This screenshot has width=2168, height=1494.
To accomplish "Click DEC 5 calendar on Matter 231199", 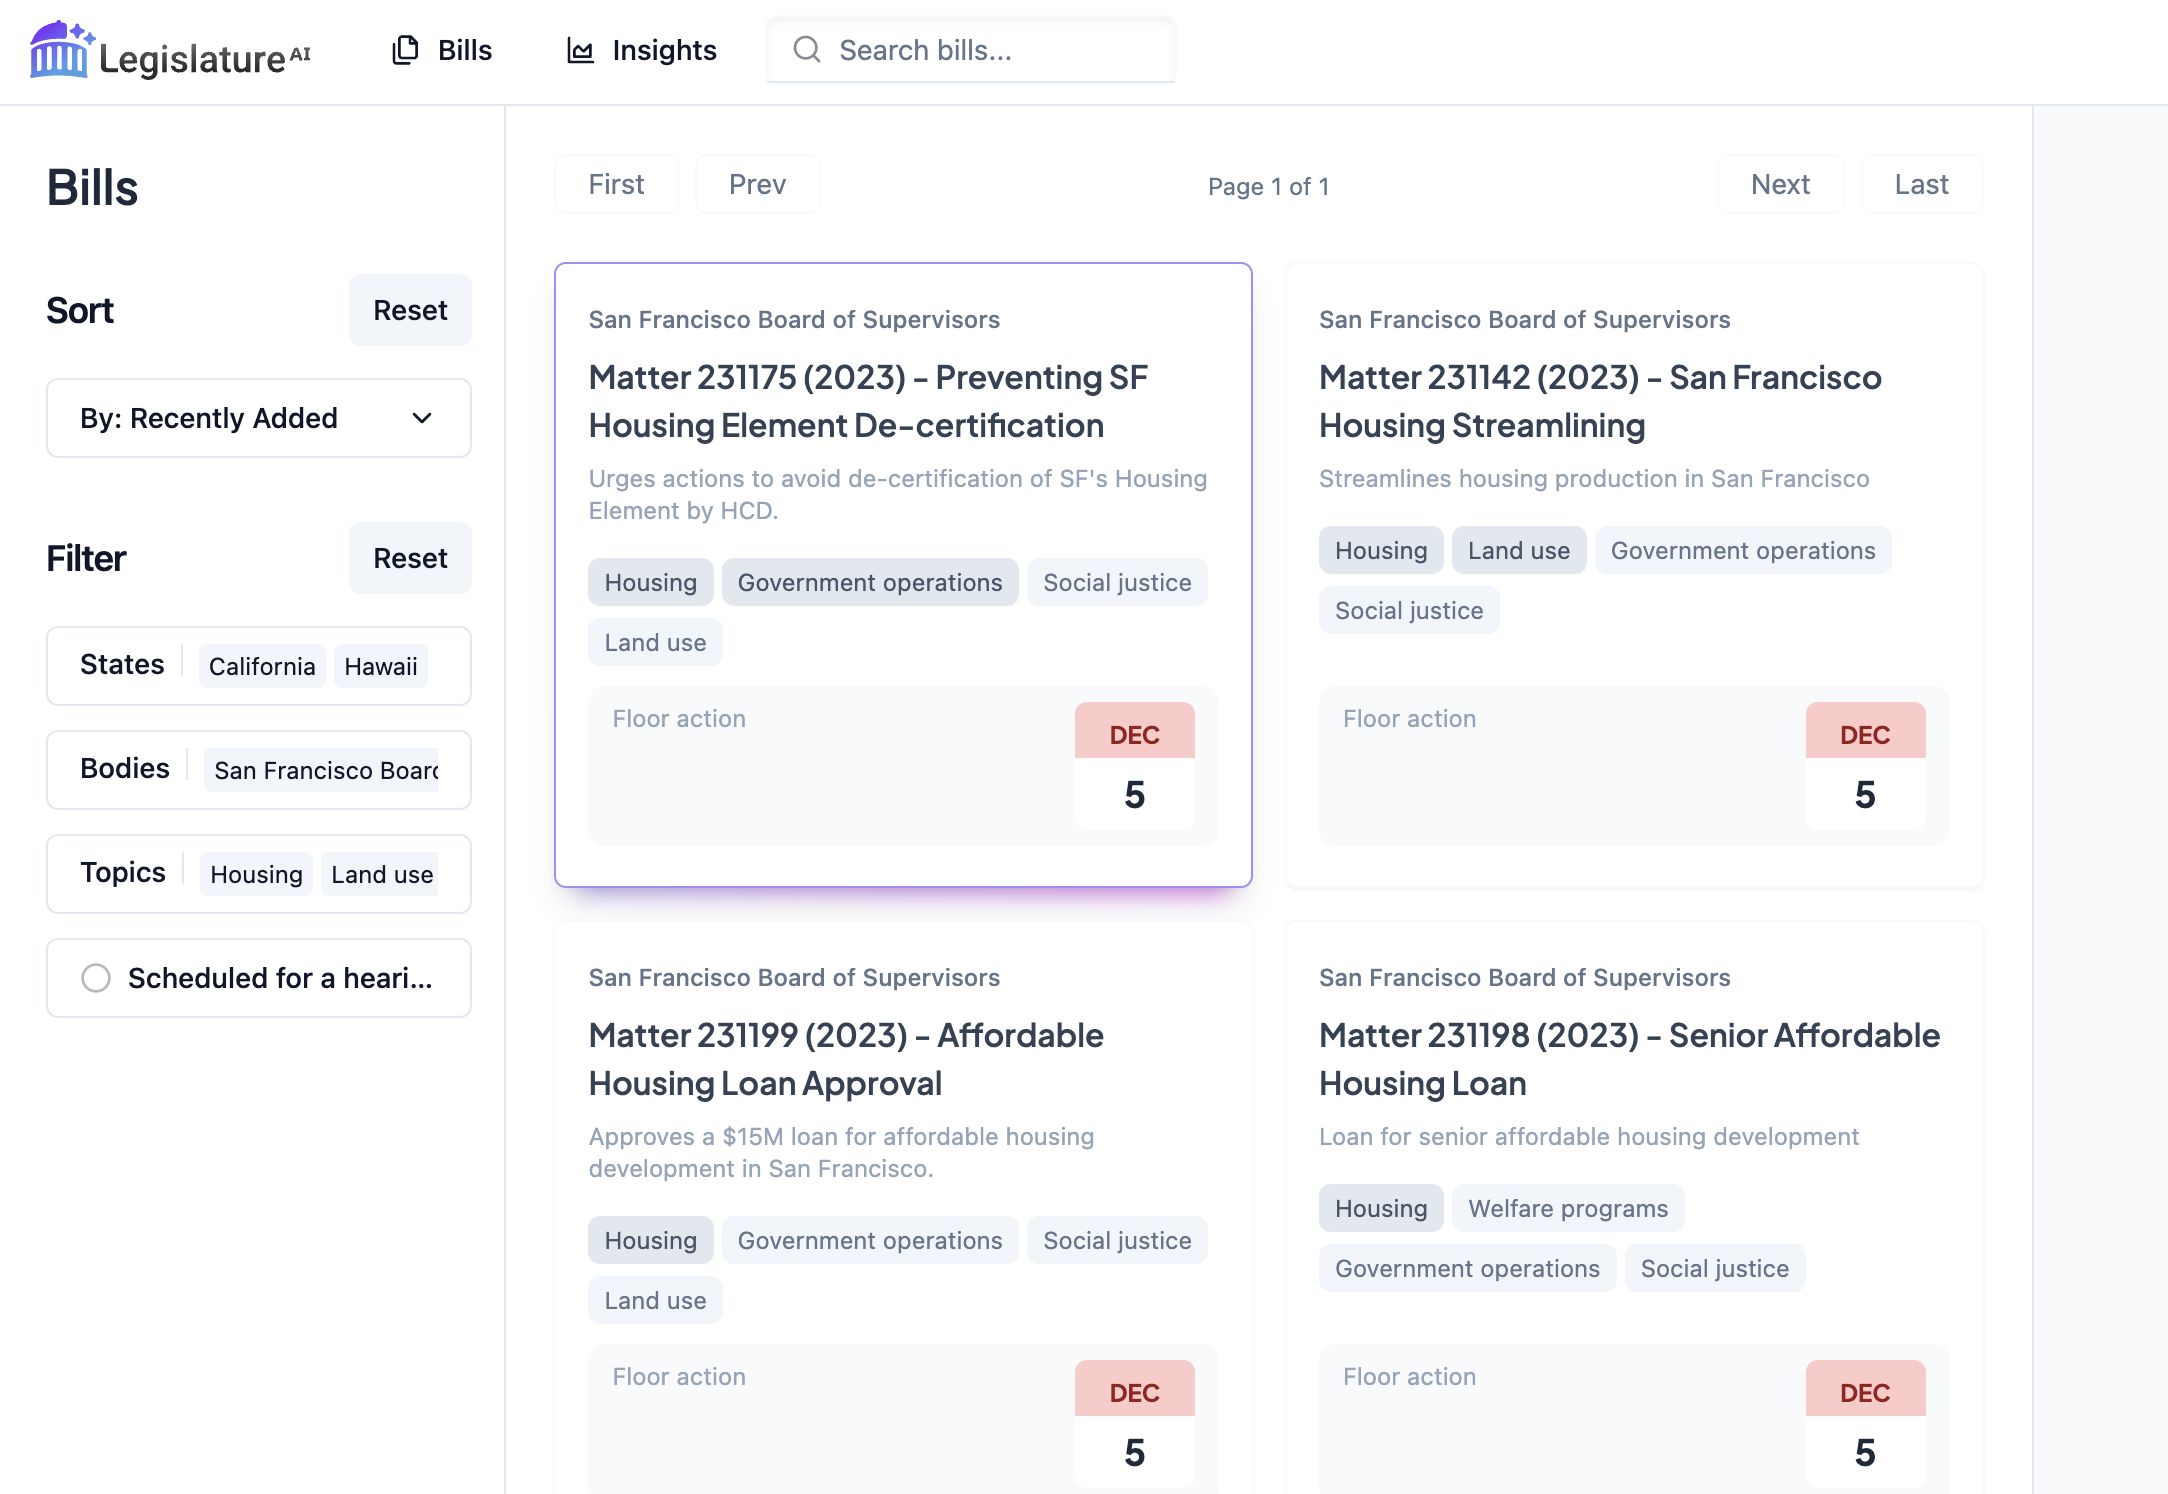I will click(1134, 1424).
